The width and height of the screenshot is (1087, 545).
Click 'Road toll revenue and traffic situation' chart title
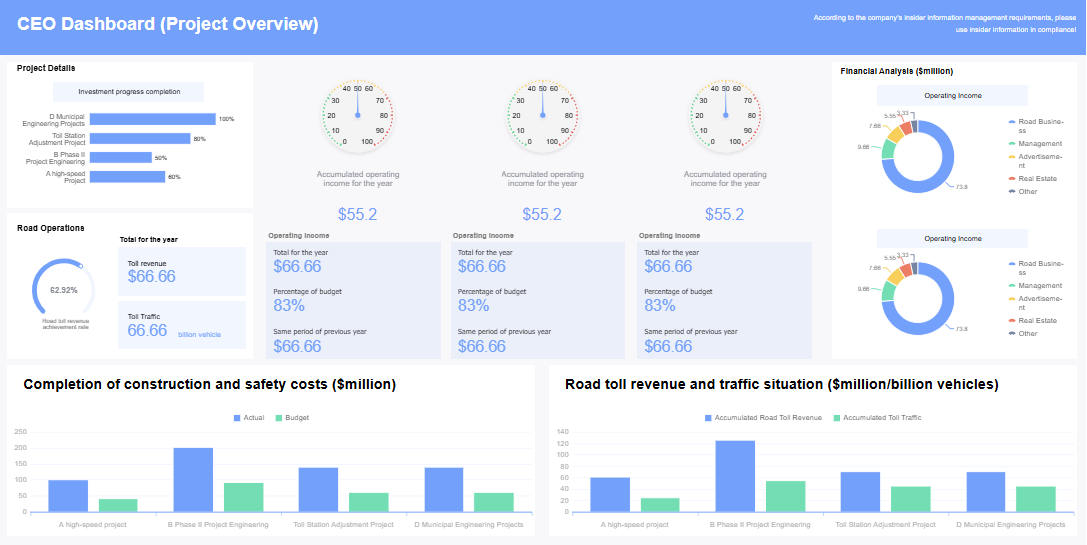pos(782,385)
